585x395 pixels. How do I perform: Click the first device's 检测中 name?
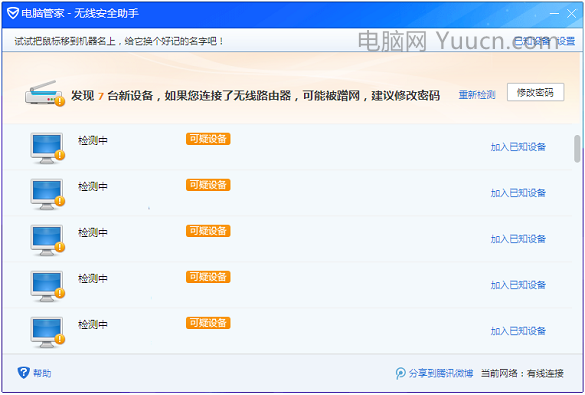click(x=93, y=141)
